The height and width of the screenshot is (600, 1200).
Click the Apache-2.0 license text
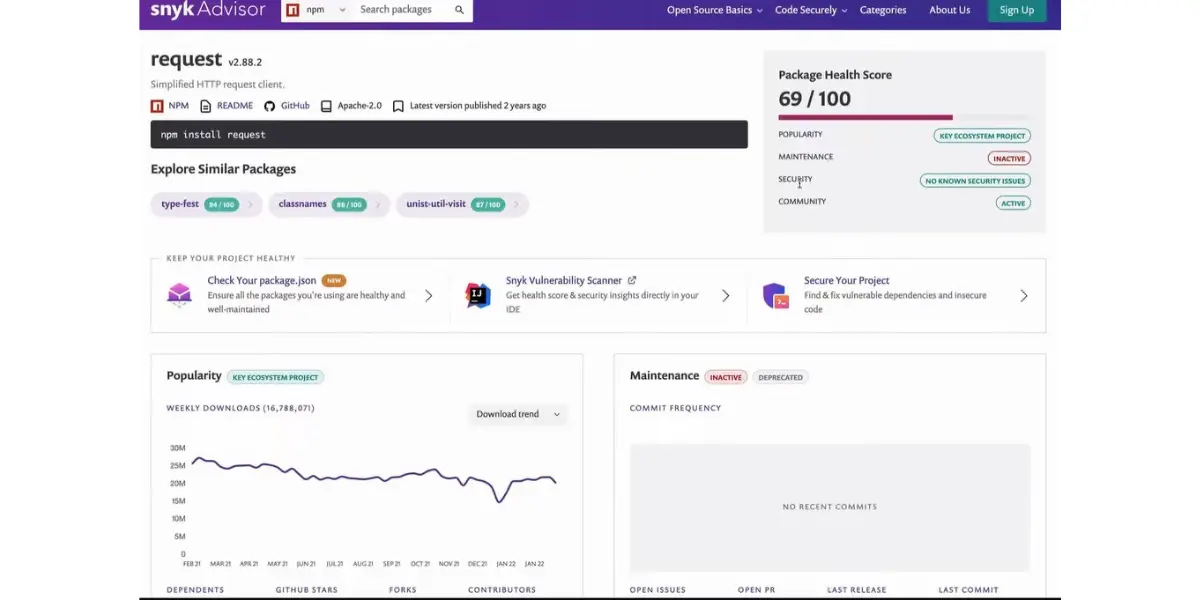pos(359,106)
